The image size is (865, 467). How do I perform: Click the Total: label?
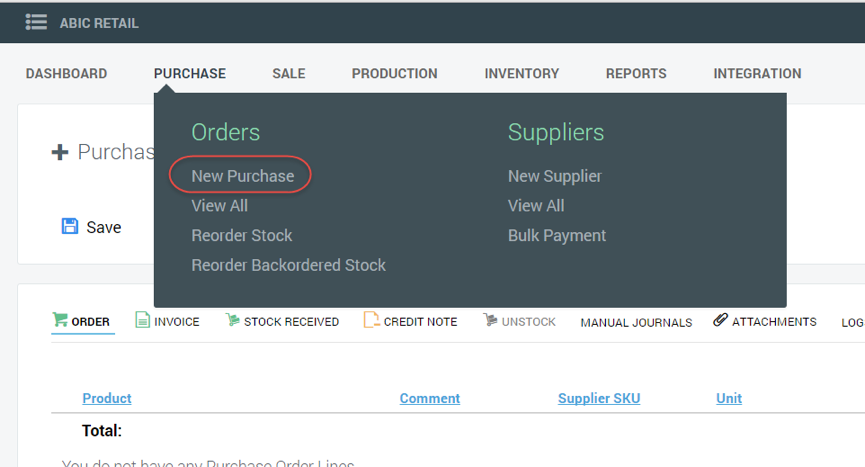pos(102,431)
